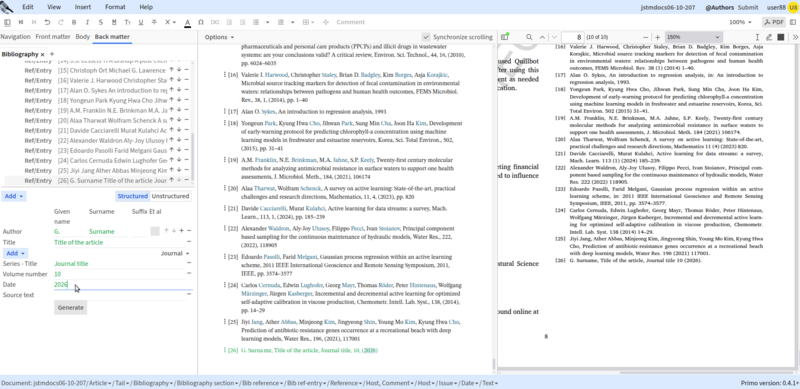Toggle the right side panel icon beside PDF

click(x=793, y=22)
